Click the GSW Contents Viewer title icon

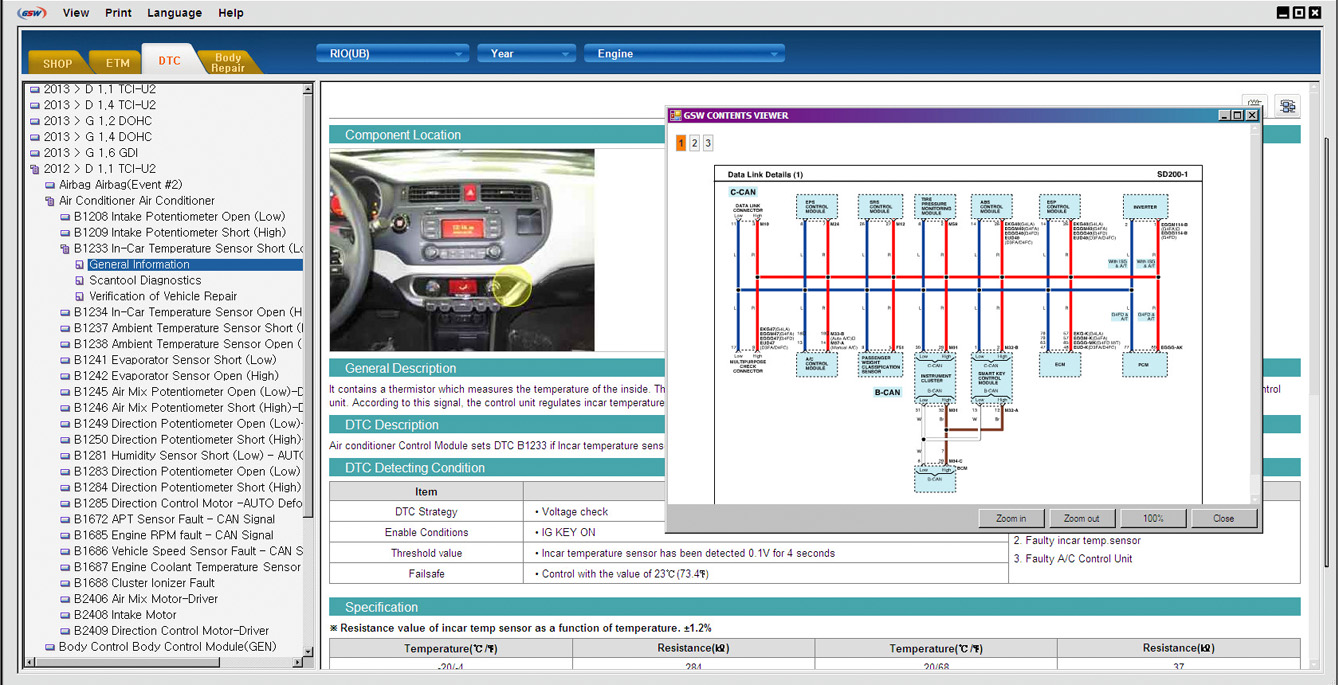click(x=675, y=116)
